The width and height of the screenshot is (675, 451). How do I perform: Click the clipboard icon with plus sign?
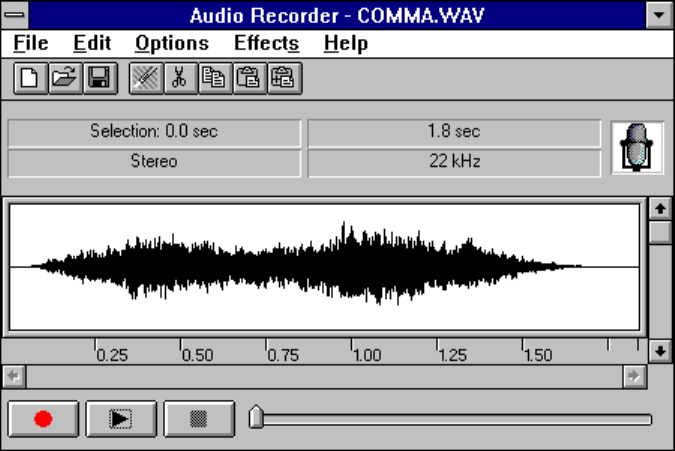coord(285,78)
